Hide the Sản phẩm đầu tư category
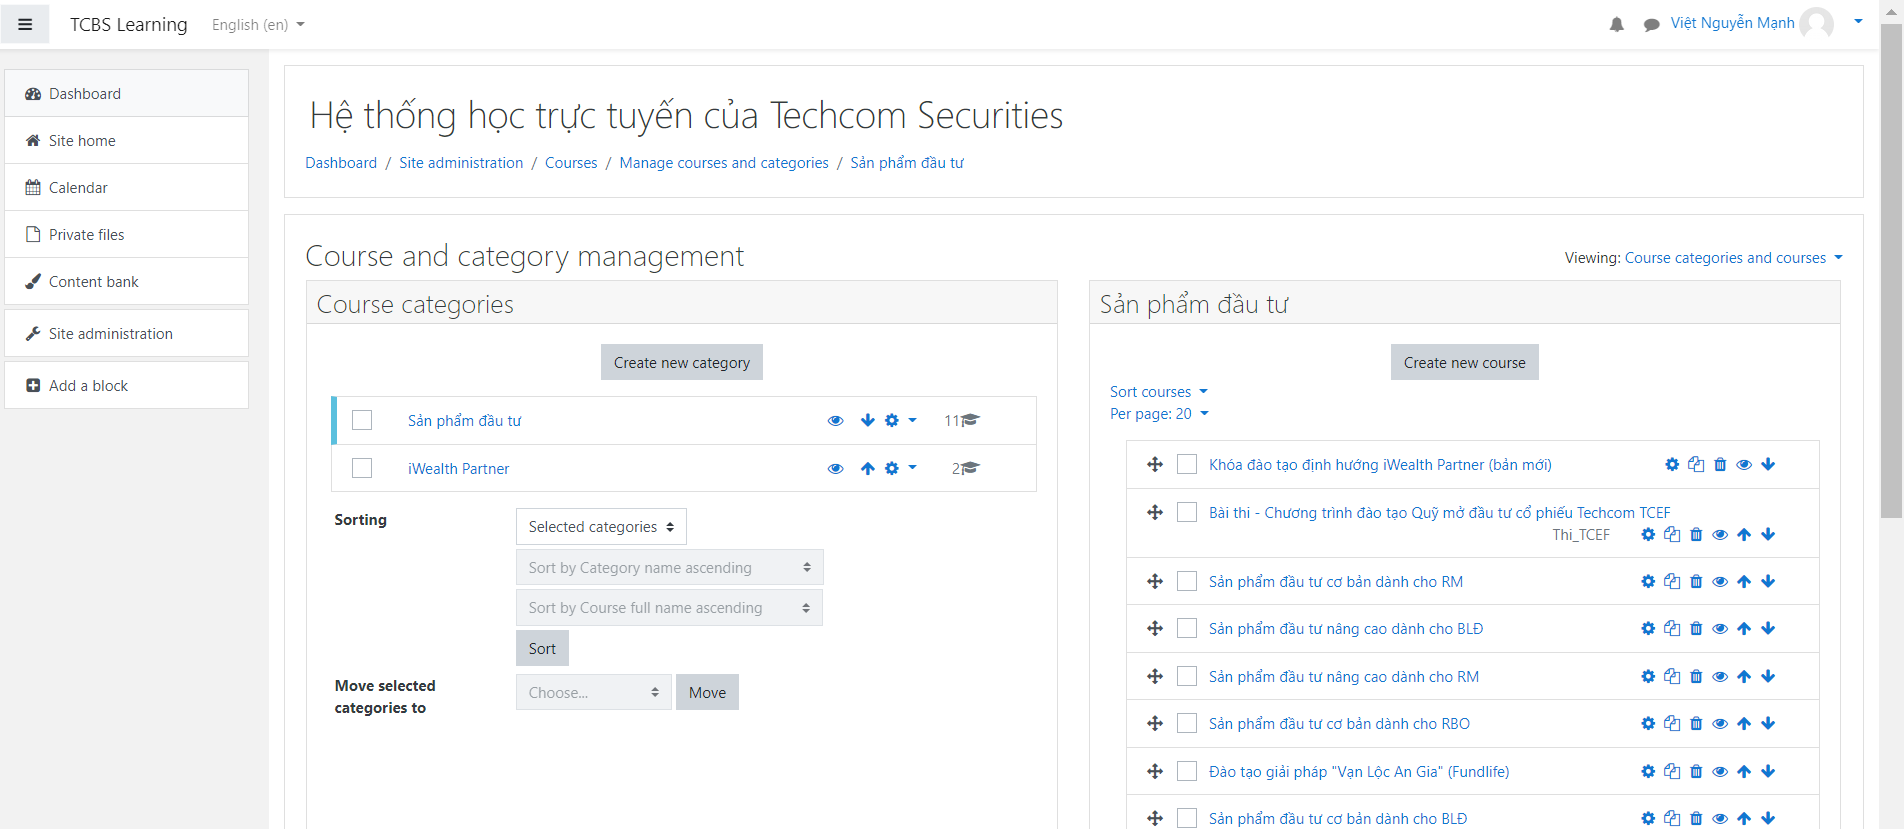1904x829 pixels. coord(836,420)
